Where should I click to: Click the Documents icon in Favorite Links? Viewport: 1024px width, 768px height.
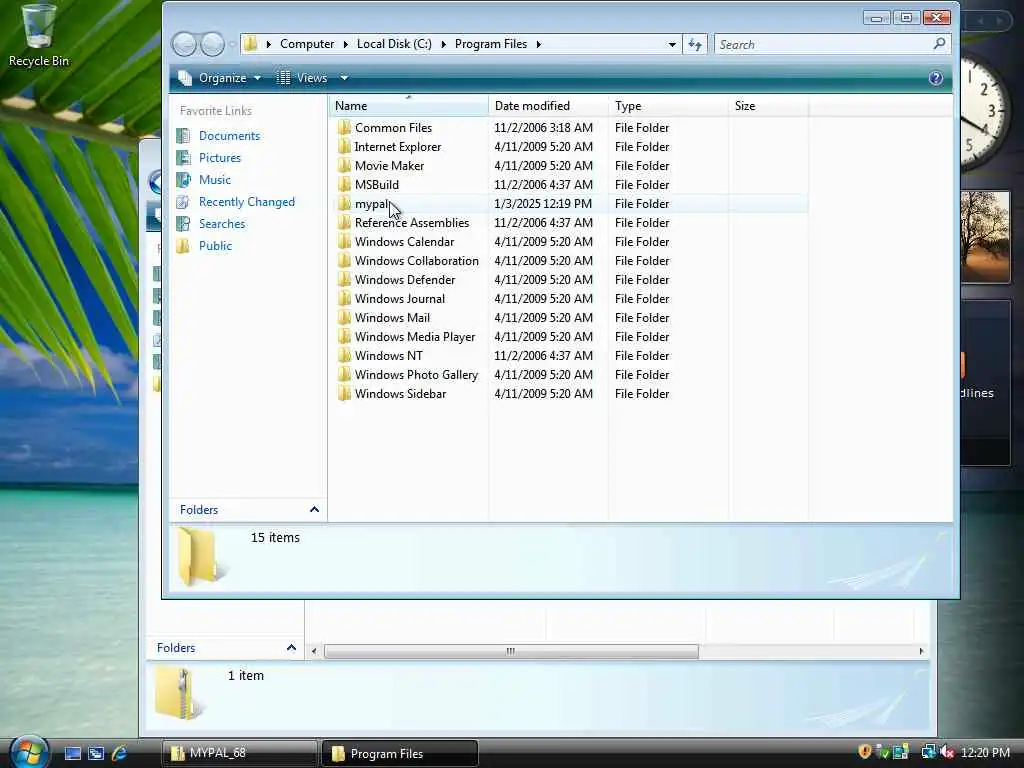click(184, 136)
